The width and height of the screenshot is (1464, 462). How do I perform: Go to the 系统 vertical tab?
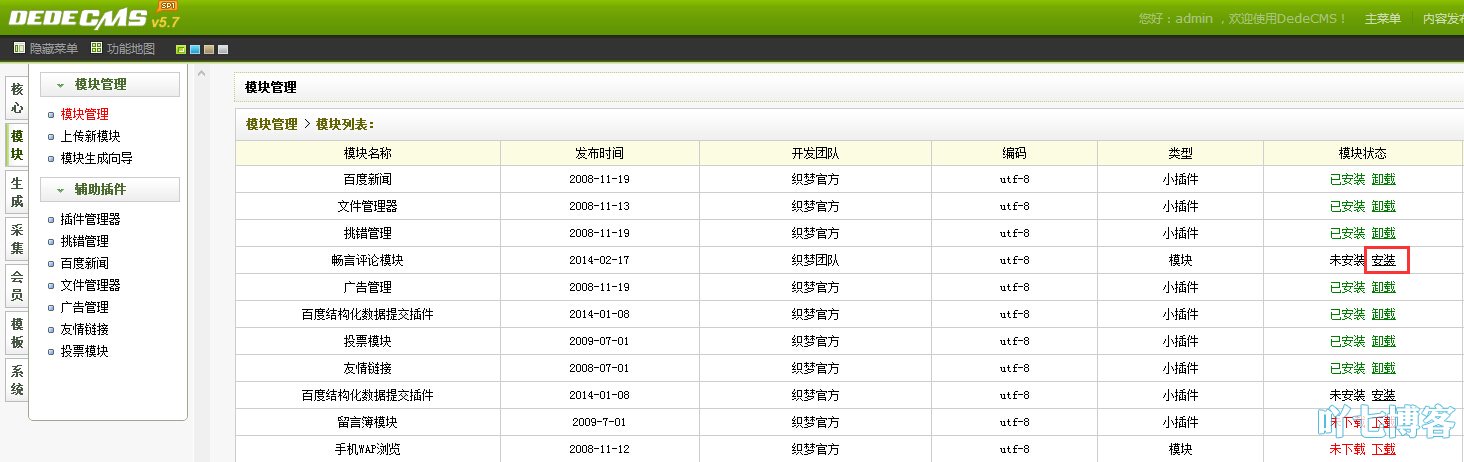pos(17,379)
